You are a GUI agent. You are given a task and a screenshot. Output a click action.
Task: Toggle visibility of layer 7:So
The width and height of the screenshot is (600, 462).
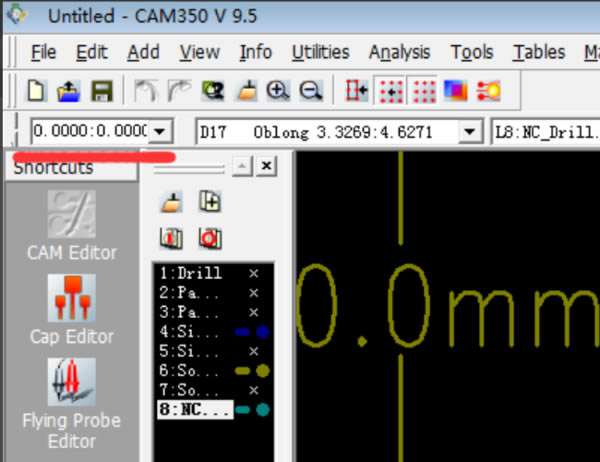pos(253,389)
